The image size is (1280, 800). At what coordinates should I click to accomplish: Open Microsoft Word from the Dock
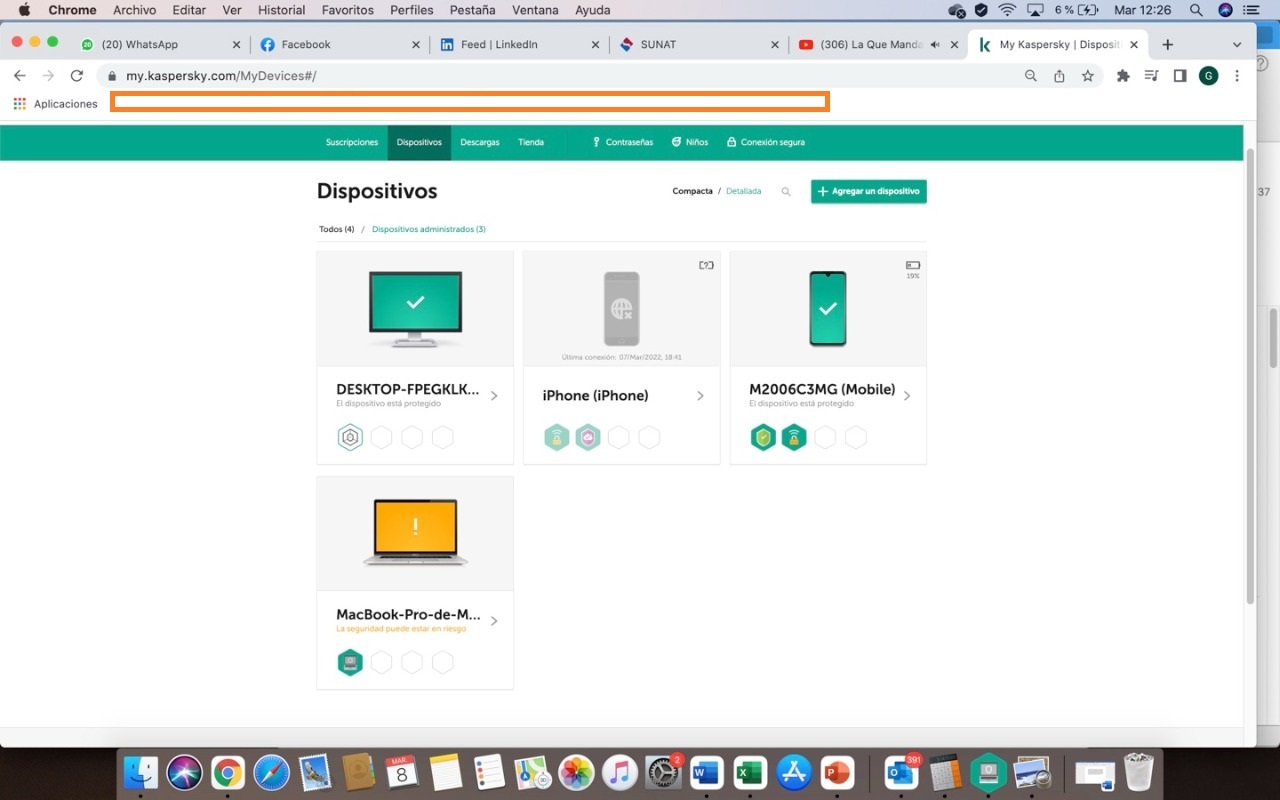point(706,773)
